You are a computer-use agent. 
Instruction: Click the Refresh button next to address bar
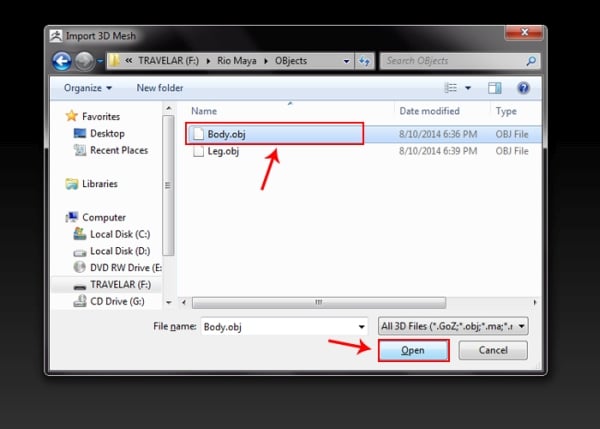(x=364, y=61)
